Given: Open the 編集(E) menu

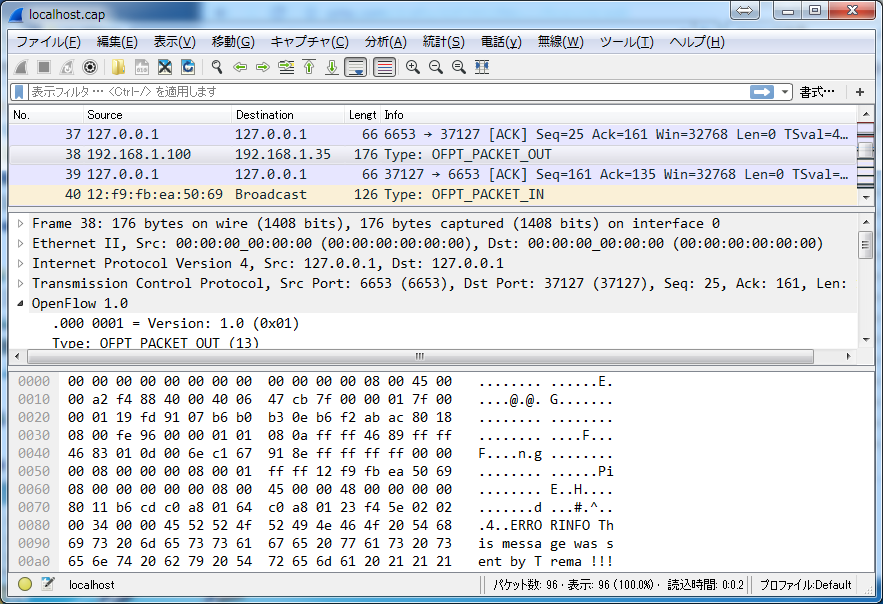Looking at the screenshot, I should tap(117, 42).
